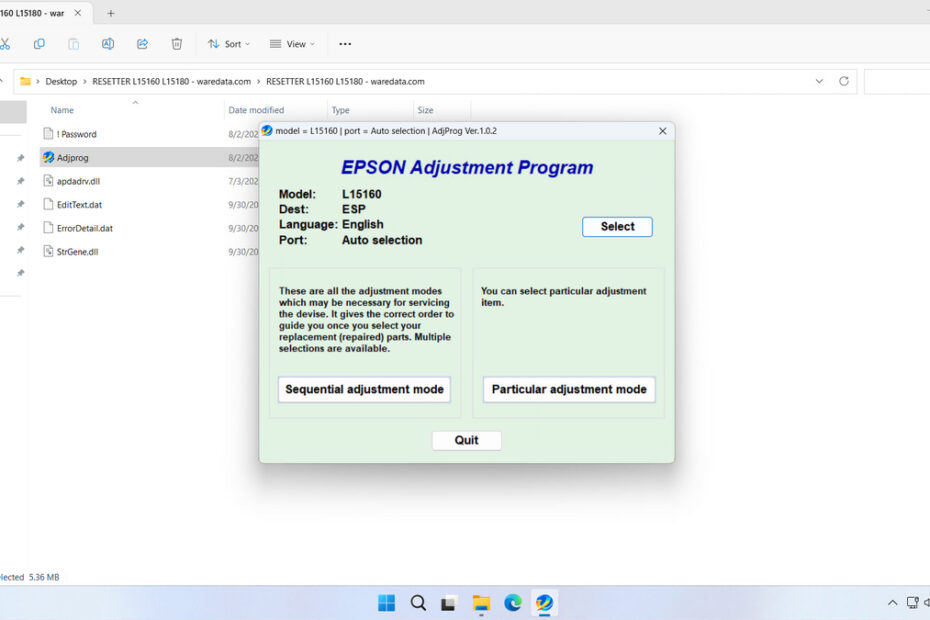Open Task View in taskbar
Screen dimensions: 930x620
coord(448,603)
